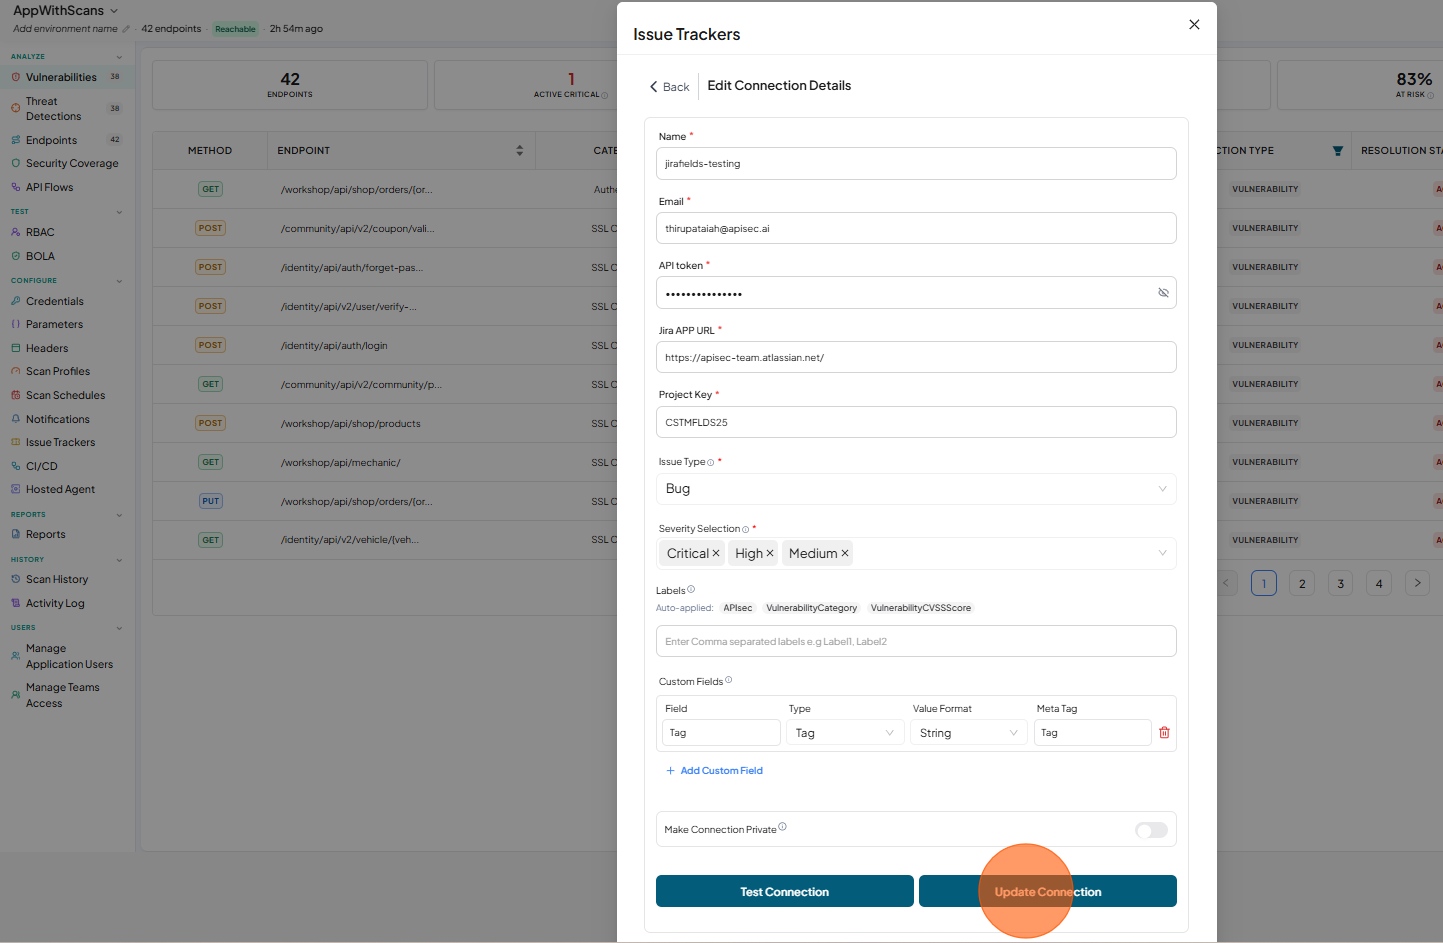Add a new custom field
This screenshot has height=943, width=1443.
[x=714, y=771]
